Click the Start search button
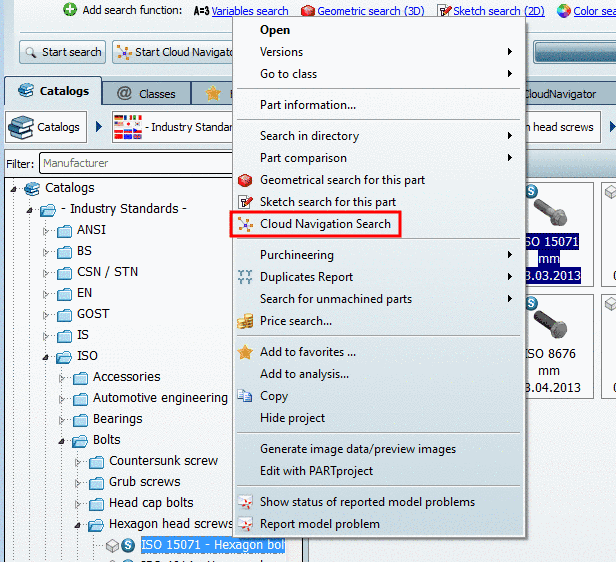 (62, 52)
